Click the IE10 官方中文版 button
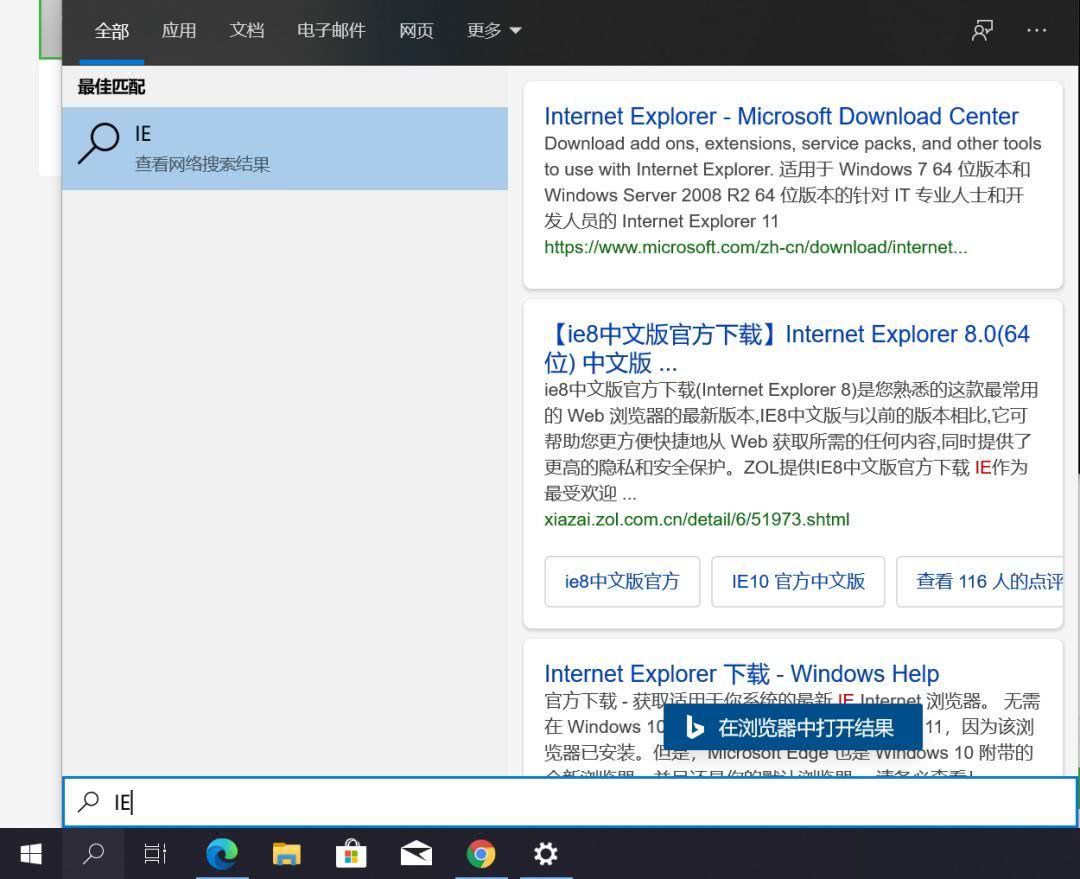This screenshot has height=879, width=1080. point(798,581)
